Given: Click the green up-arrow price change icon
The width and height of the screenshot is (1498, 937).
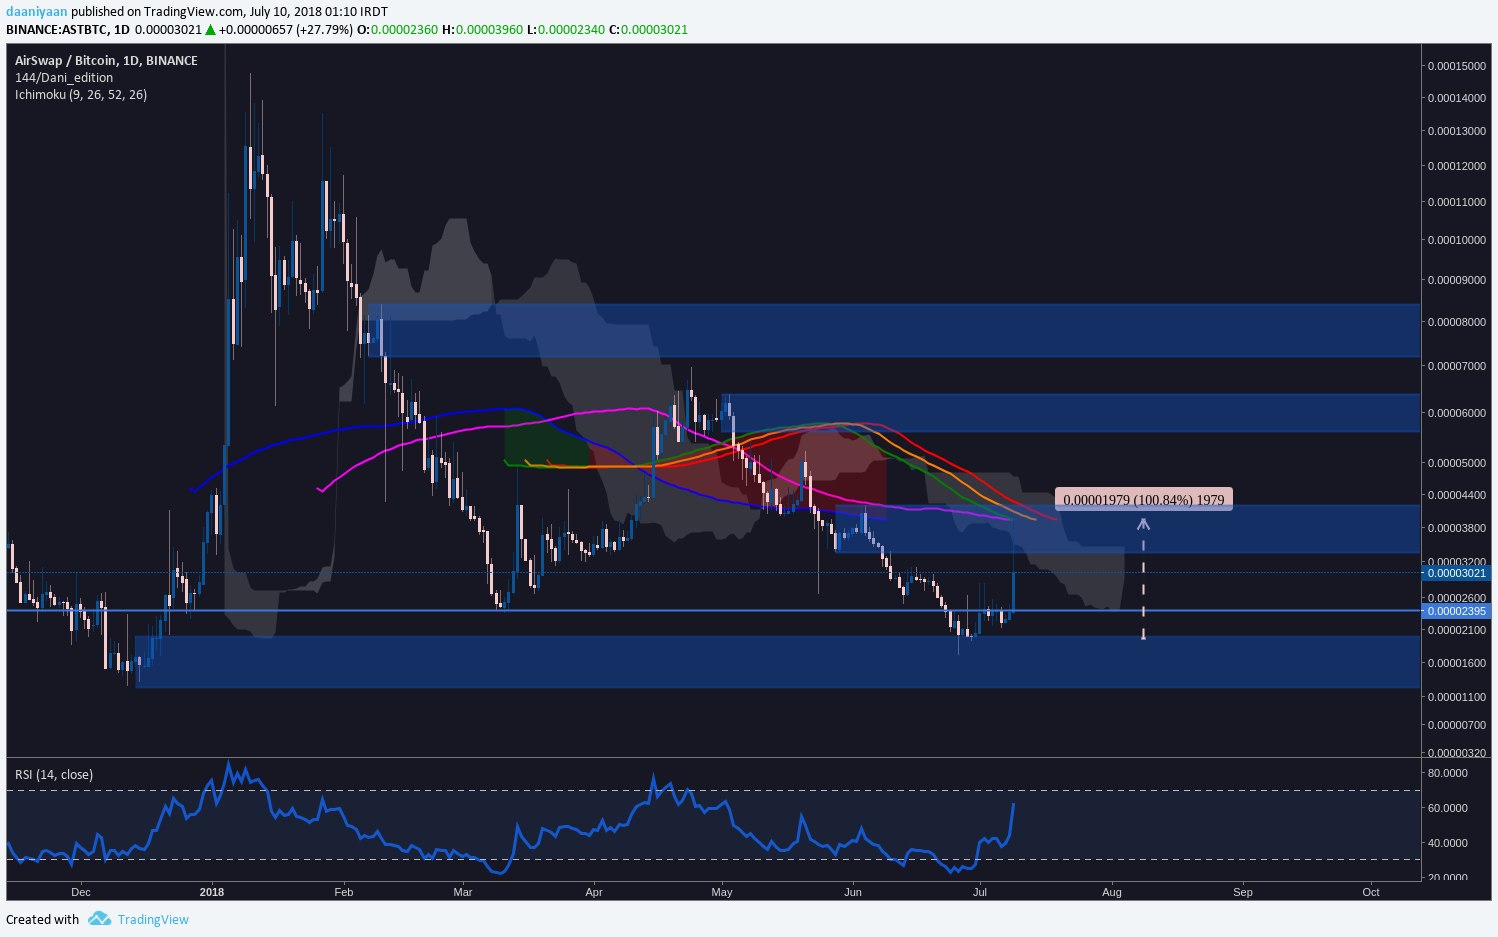Looking at the screenshot, I should pos(210,30).
